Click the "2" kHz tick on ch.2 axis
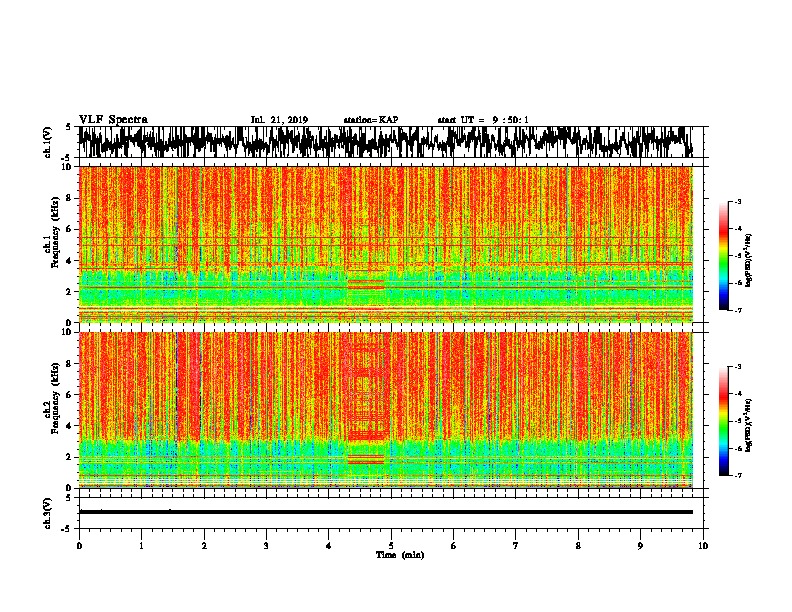This screenshot has width=792, height=612. pyautogui.click(x=70, y=457)
